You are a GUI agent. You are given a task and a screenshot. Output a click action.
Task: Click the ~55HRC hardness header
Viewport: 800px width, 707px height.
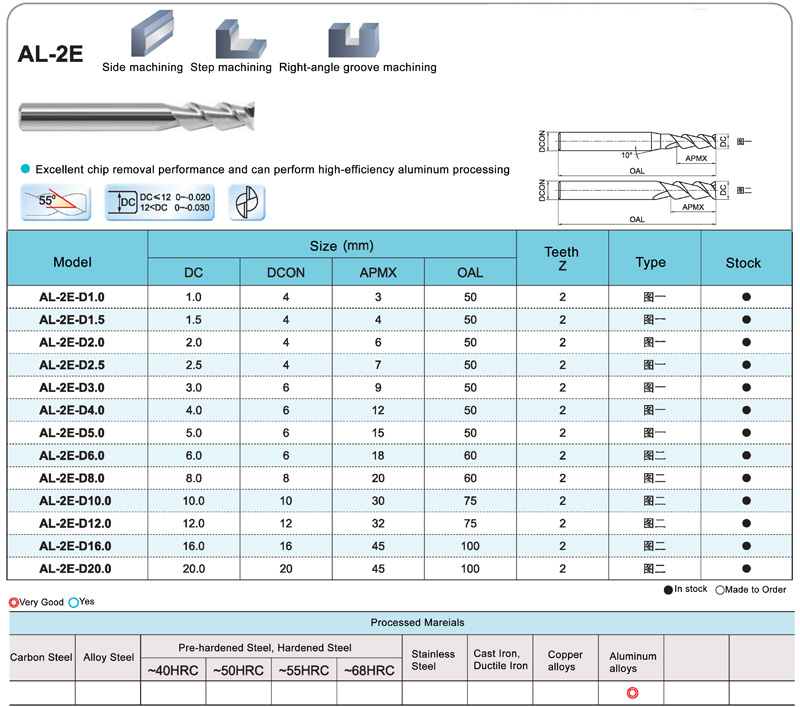(304, 670)
